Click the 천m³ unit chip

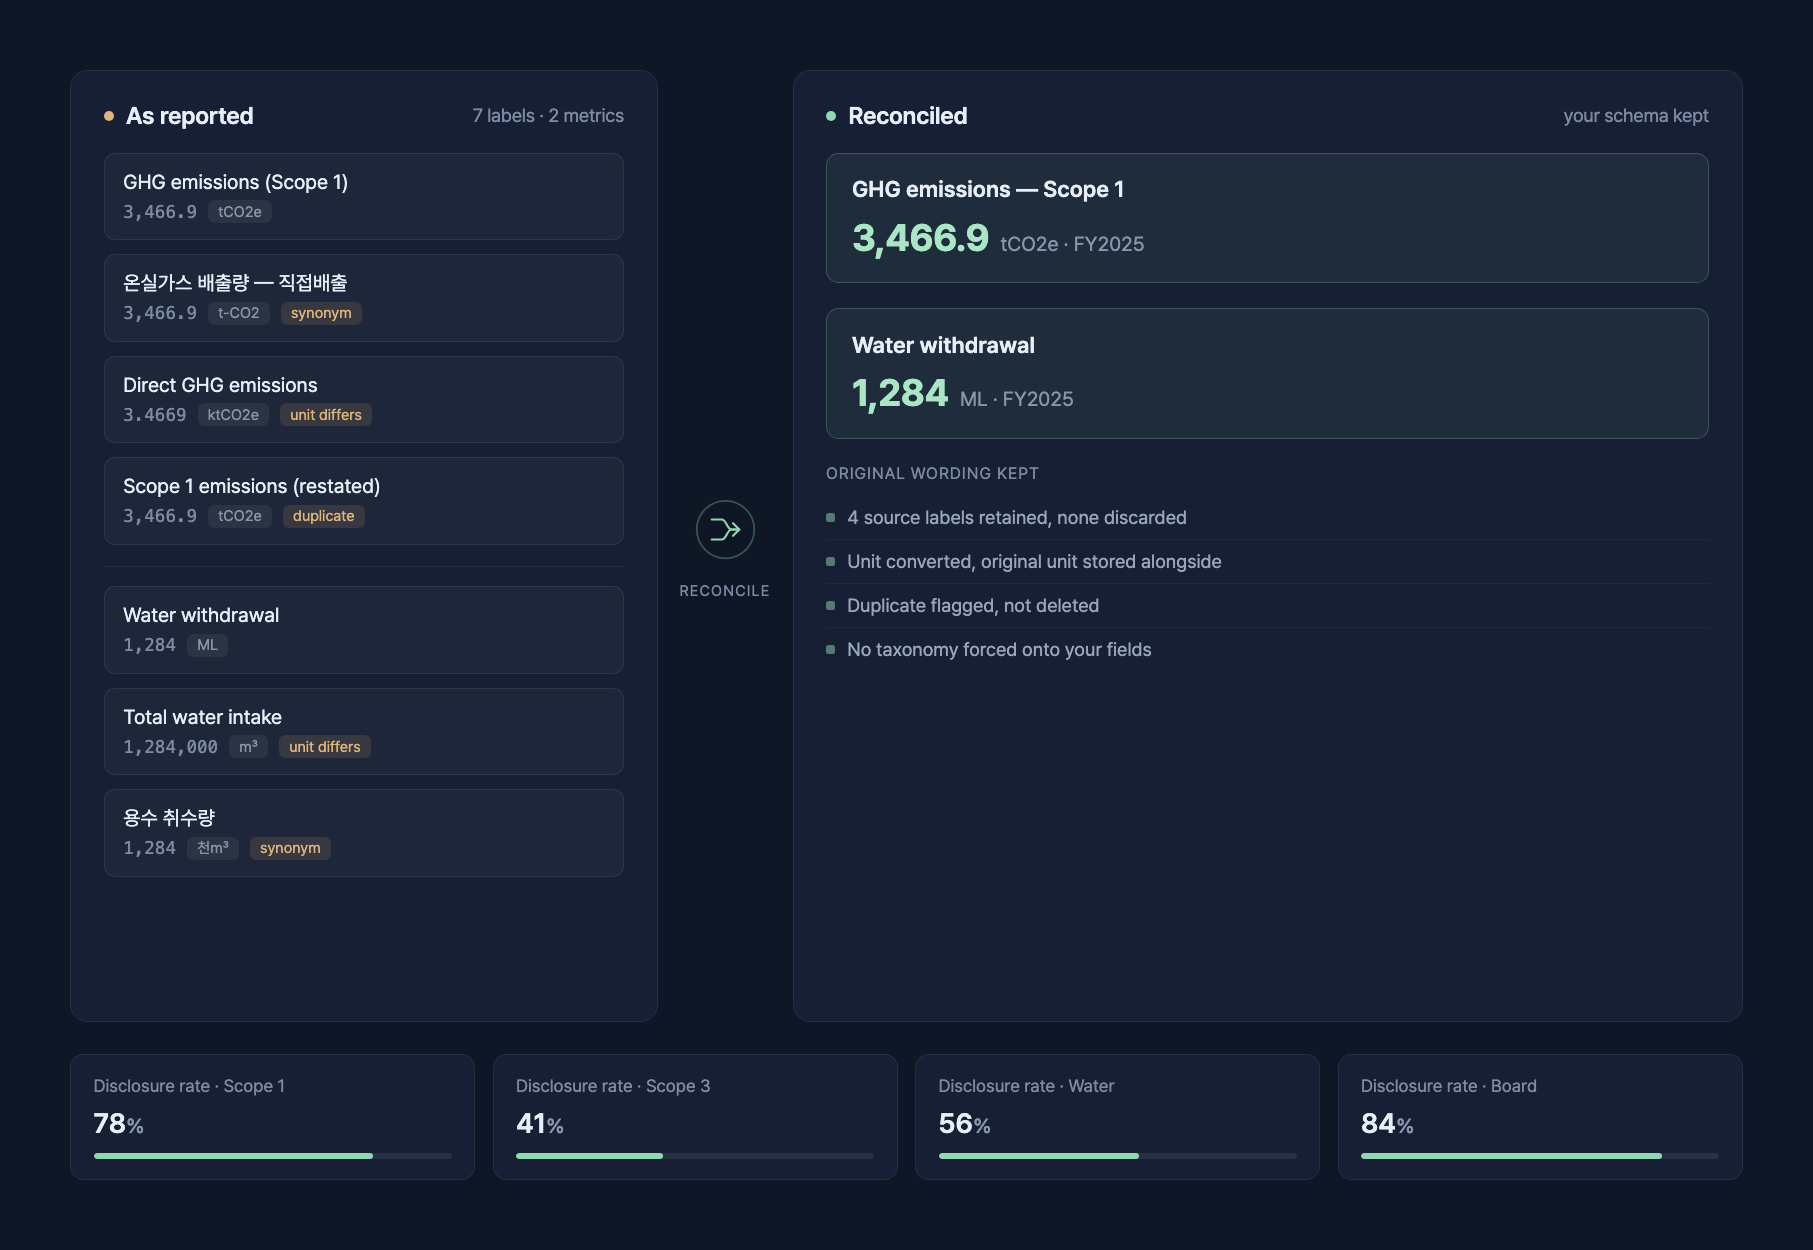(213, 848)
